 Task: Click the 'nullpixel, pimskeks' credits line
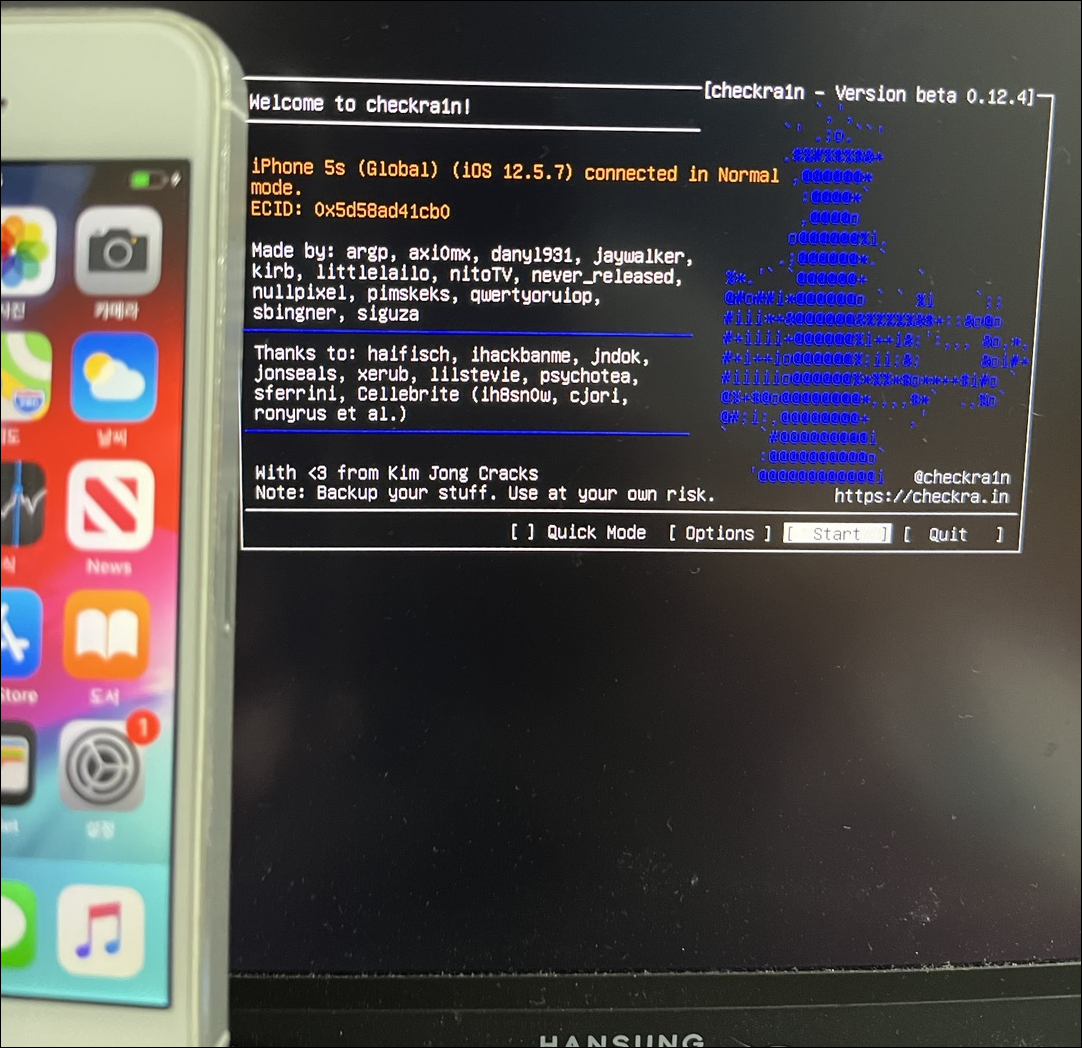point(426,294)
